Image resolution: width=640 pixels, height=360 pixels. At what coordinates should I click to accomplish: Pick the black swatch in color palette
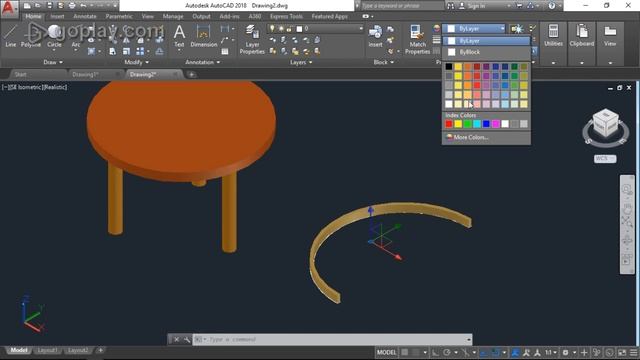point(449,67)
